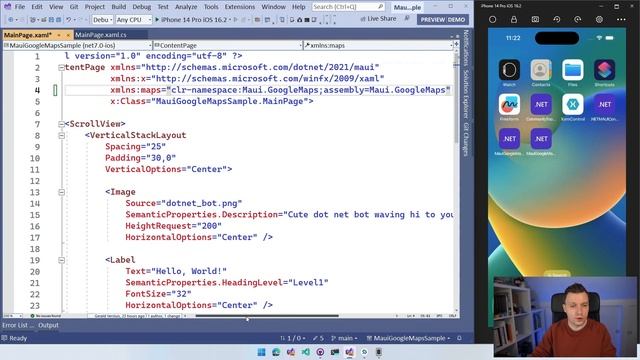Open the Contacts app in simulator
The image size is (640, 360).
coord(541,70)
